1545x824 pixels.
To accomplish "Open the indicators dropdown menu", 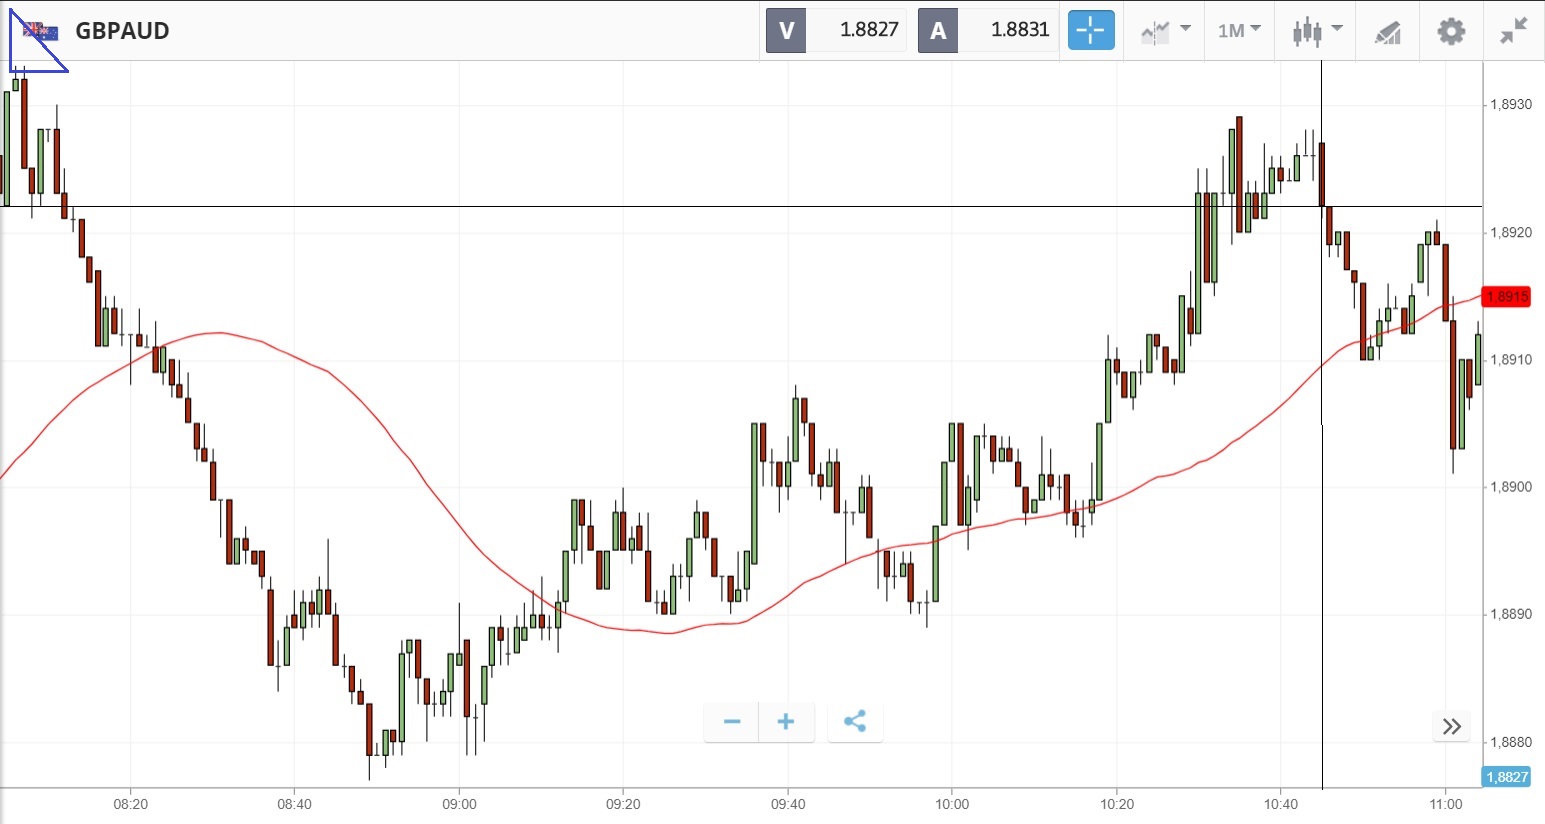I will click(x=1165, y=31).
